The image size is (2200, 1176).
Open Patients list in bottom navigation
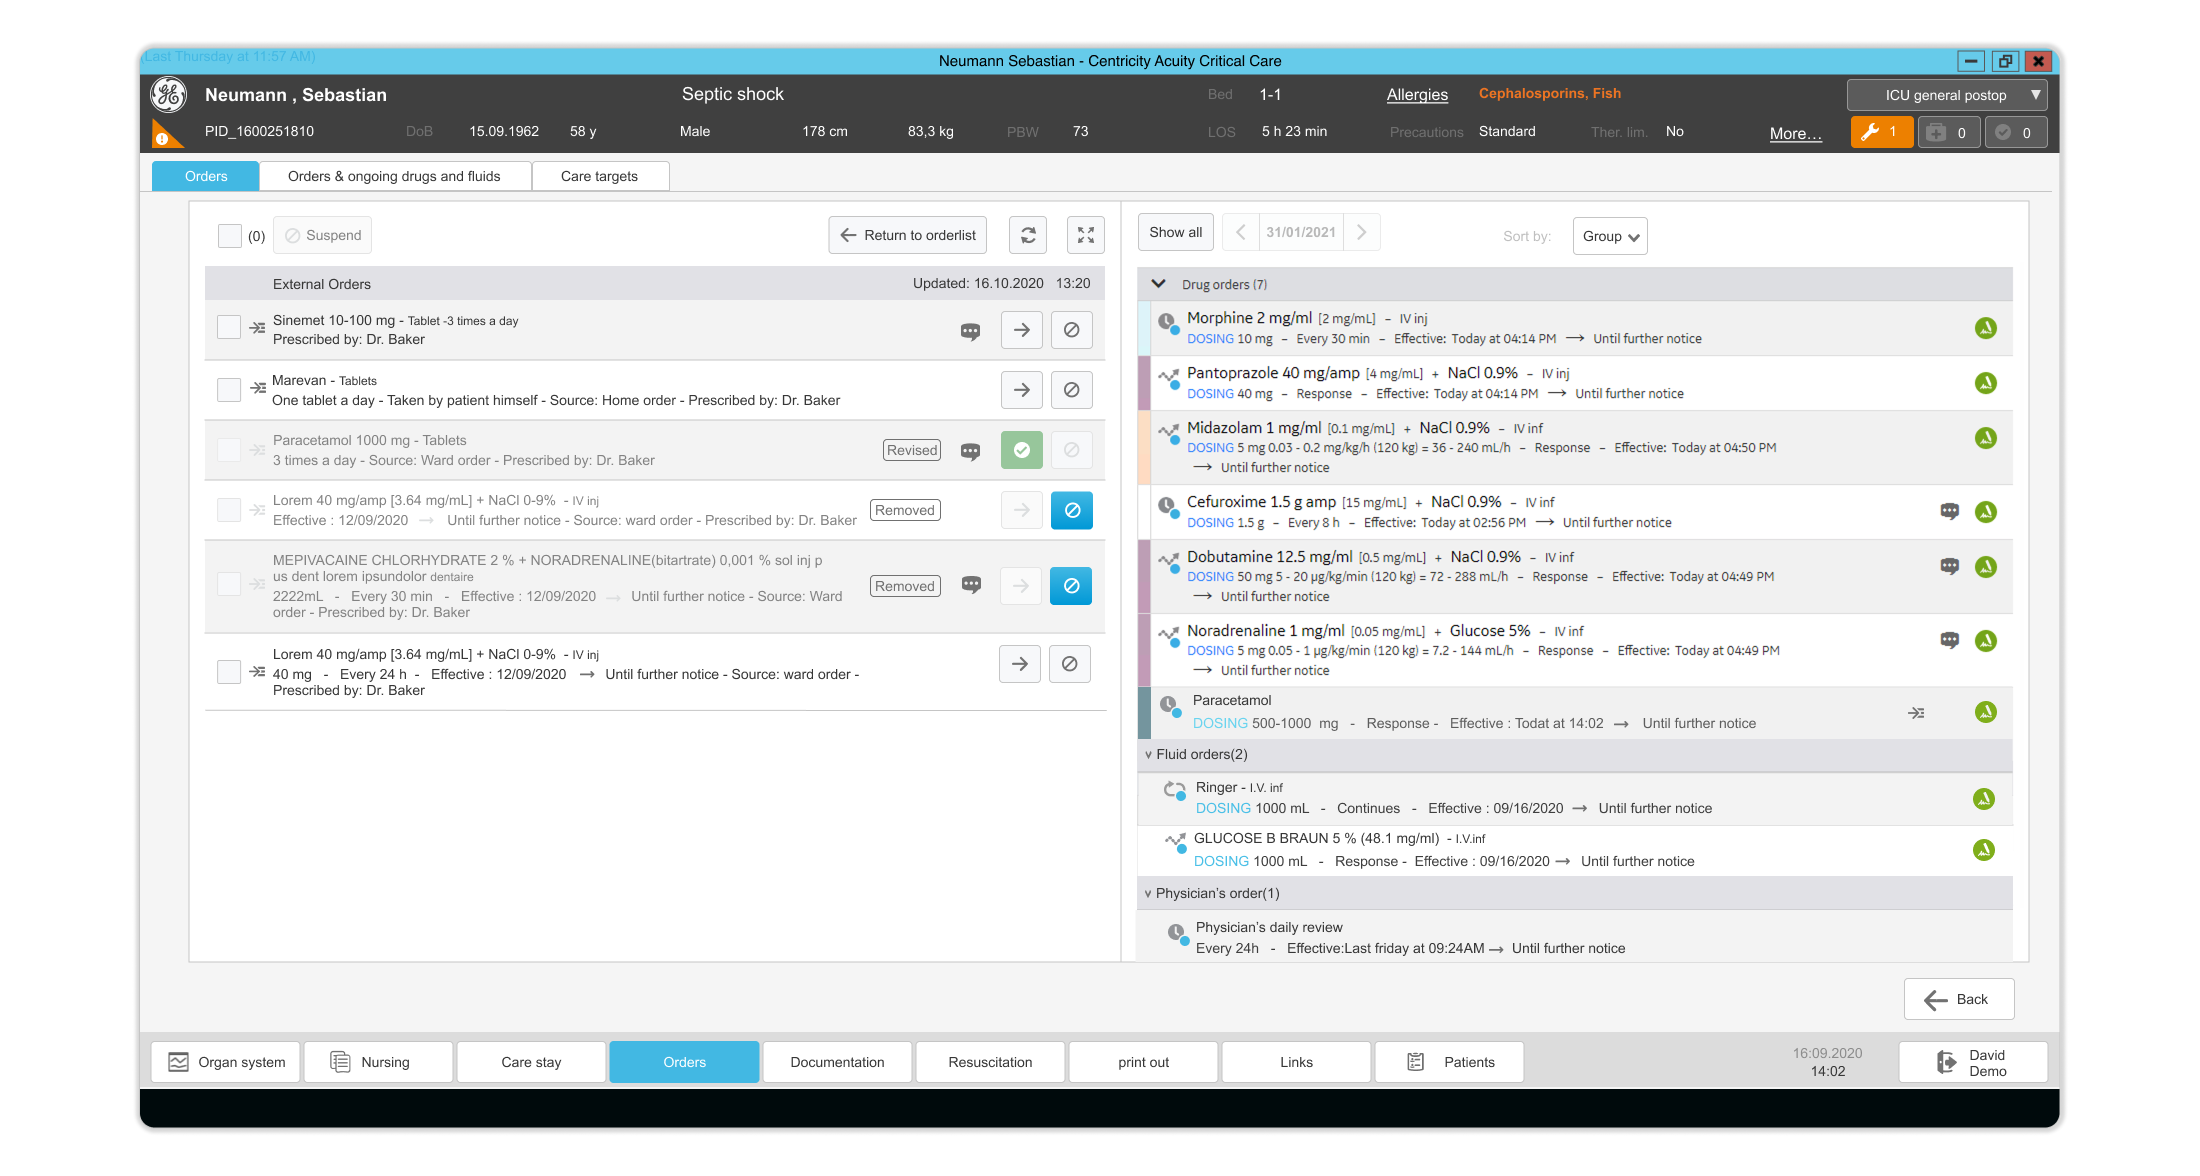point(1449,1062)
